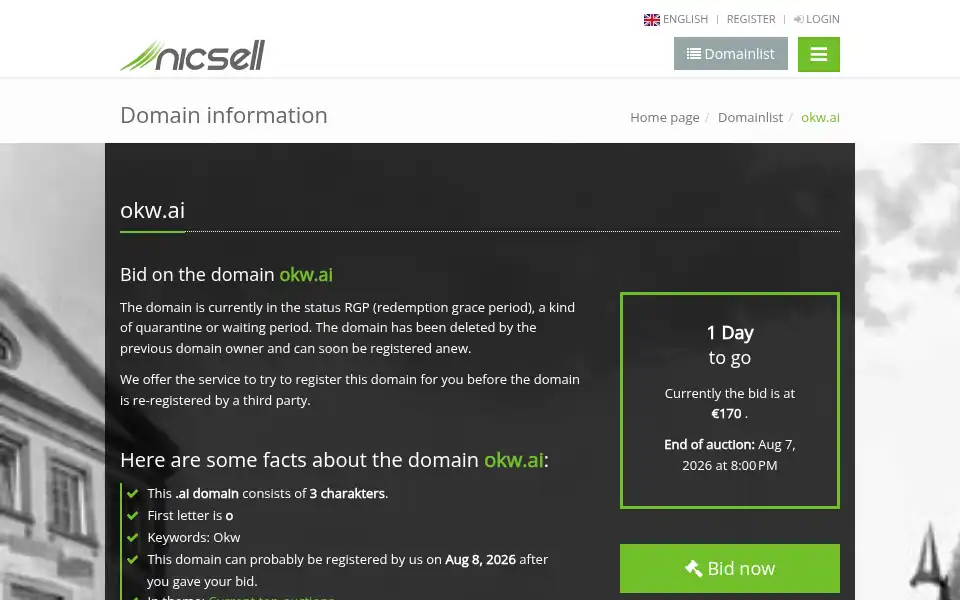Switch language via ENGLISH link
The image size is (960, 600).
tap(685, 19)
